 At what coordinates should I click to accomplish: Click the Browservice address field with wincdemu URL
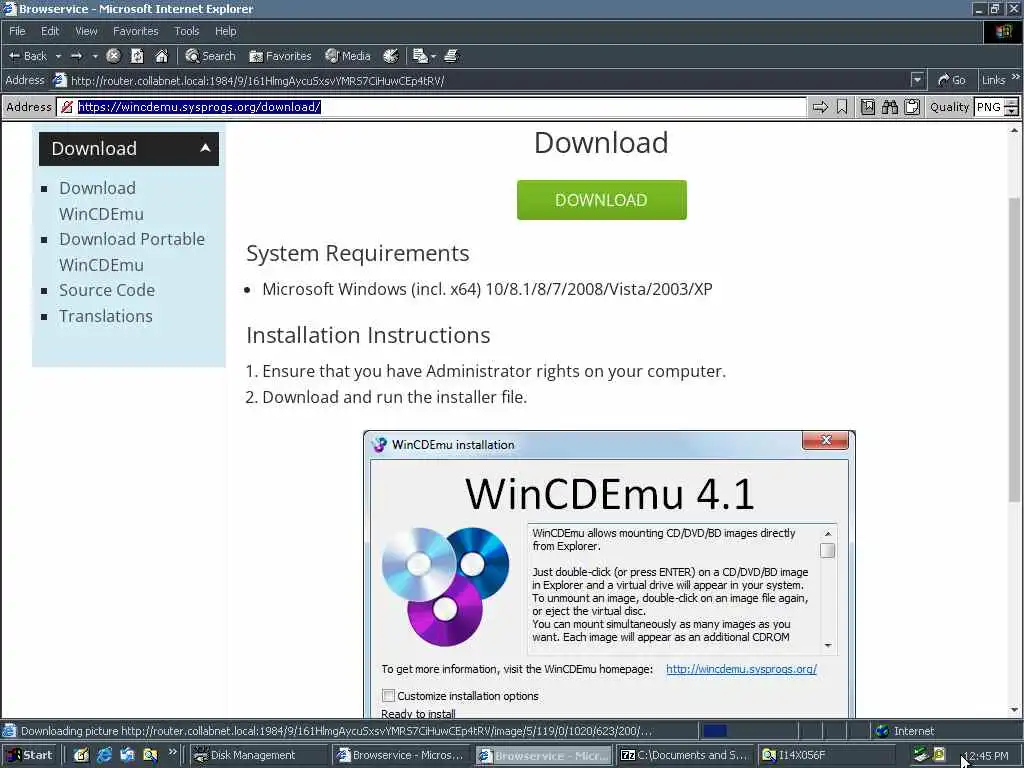tap(432, 107)
